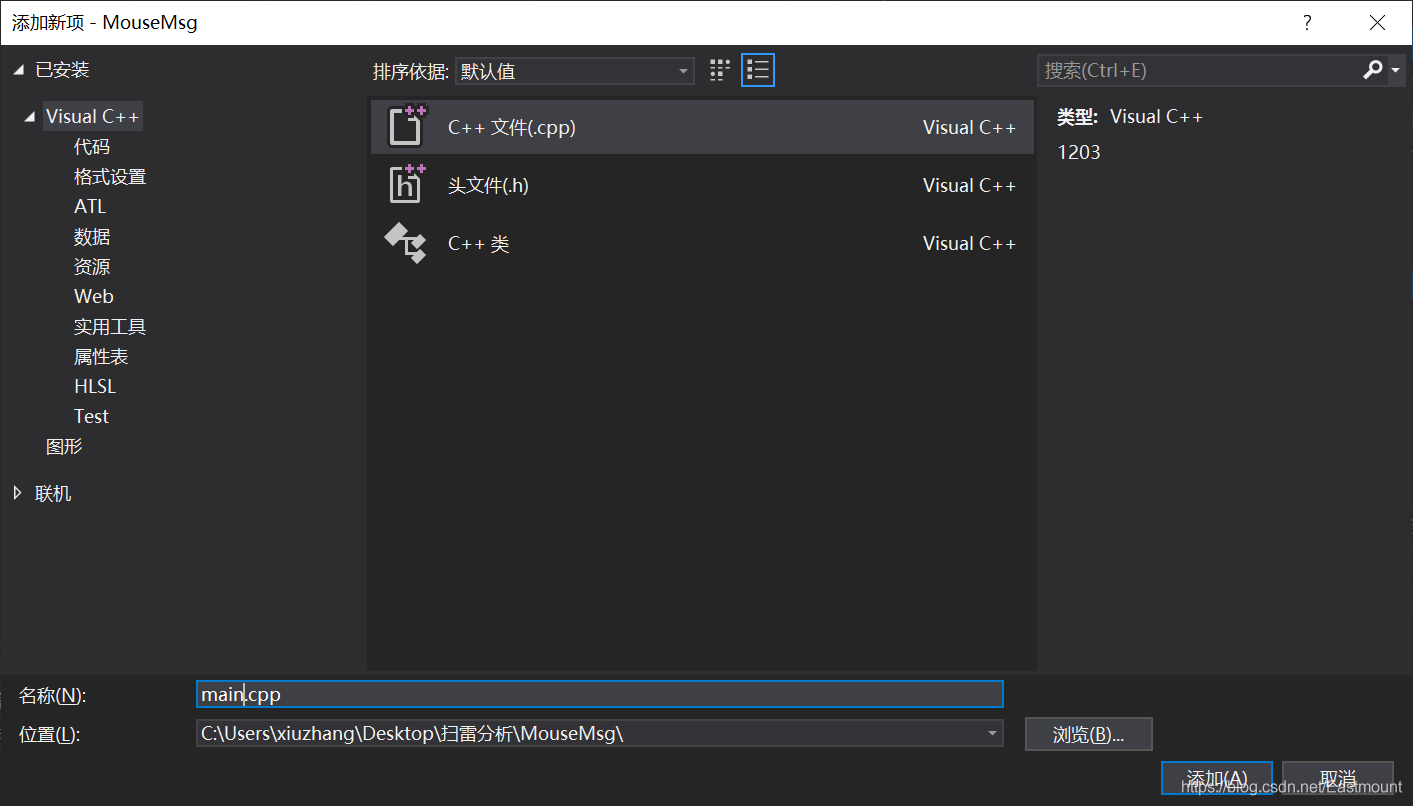
Task: Click 'Visual C++' label in 头文件 row
Action: click(x=969, y=185)
